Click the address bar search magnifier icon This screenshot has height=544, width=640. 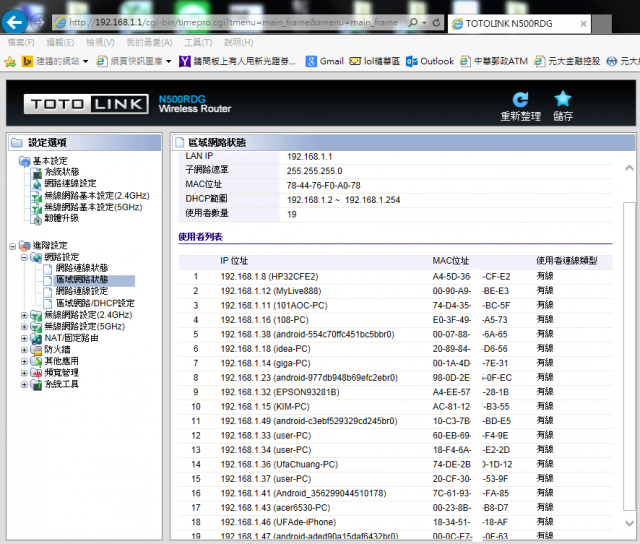coord(413,22)
